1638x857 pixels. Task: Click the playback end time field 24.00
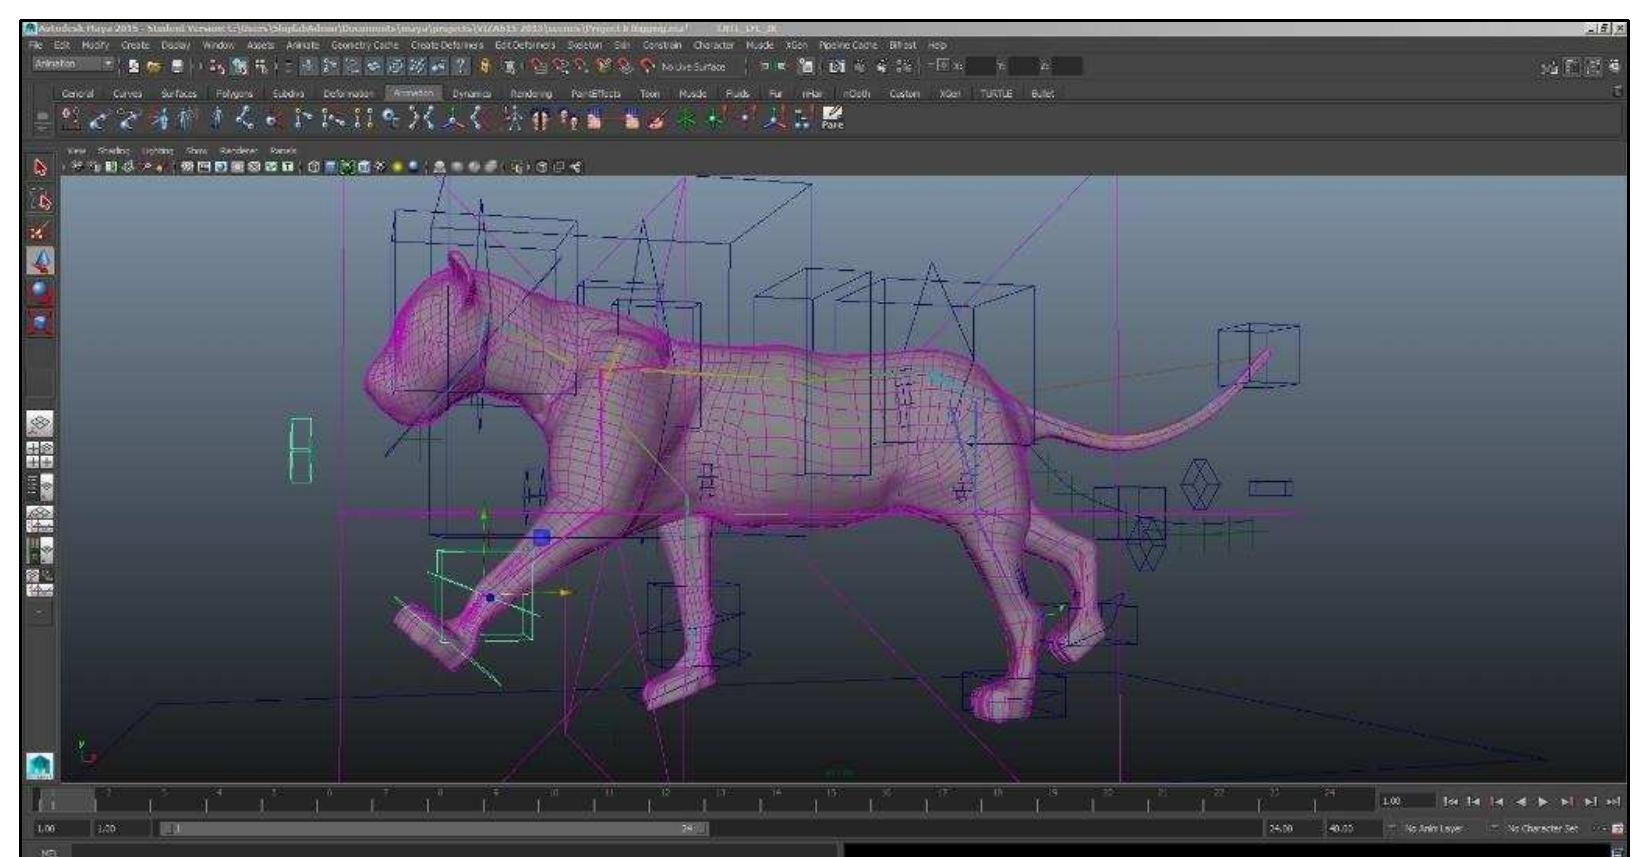(1294, 829)
